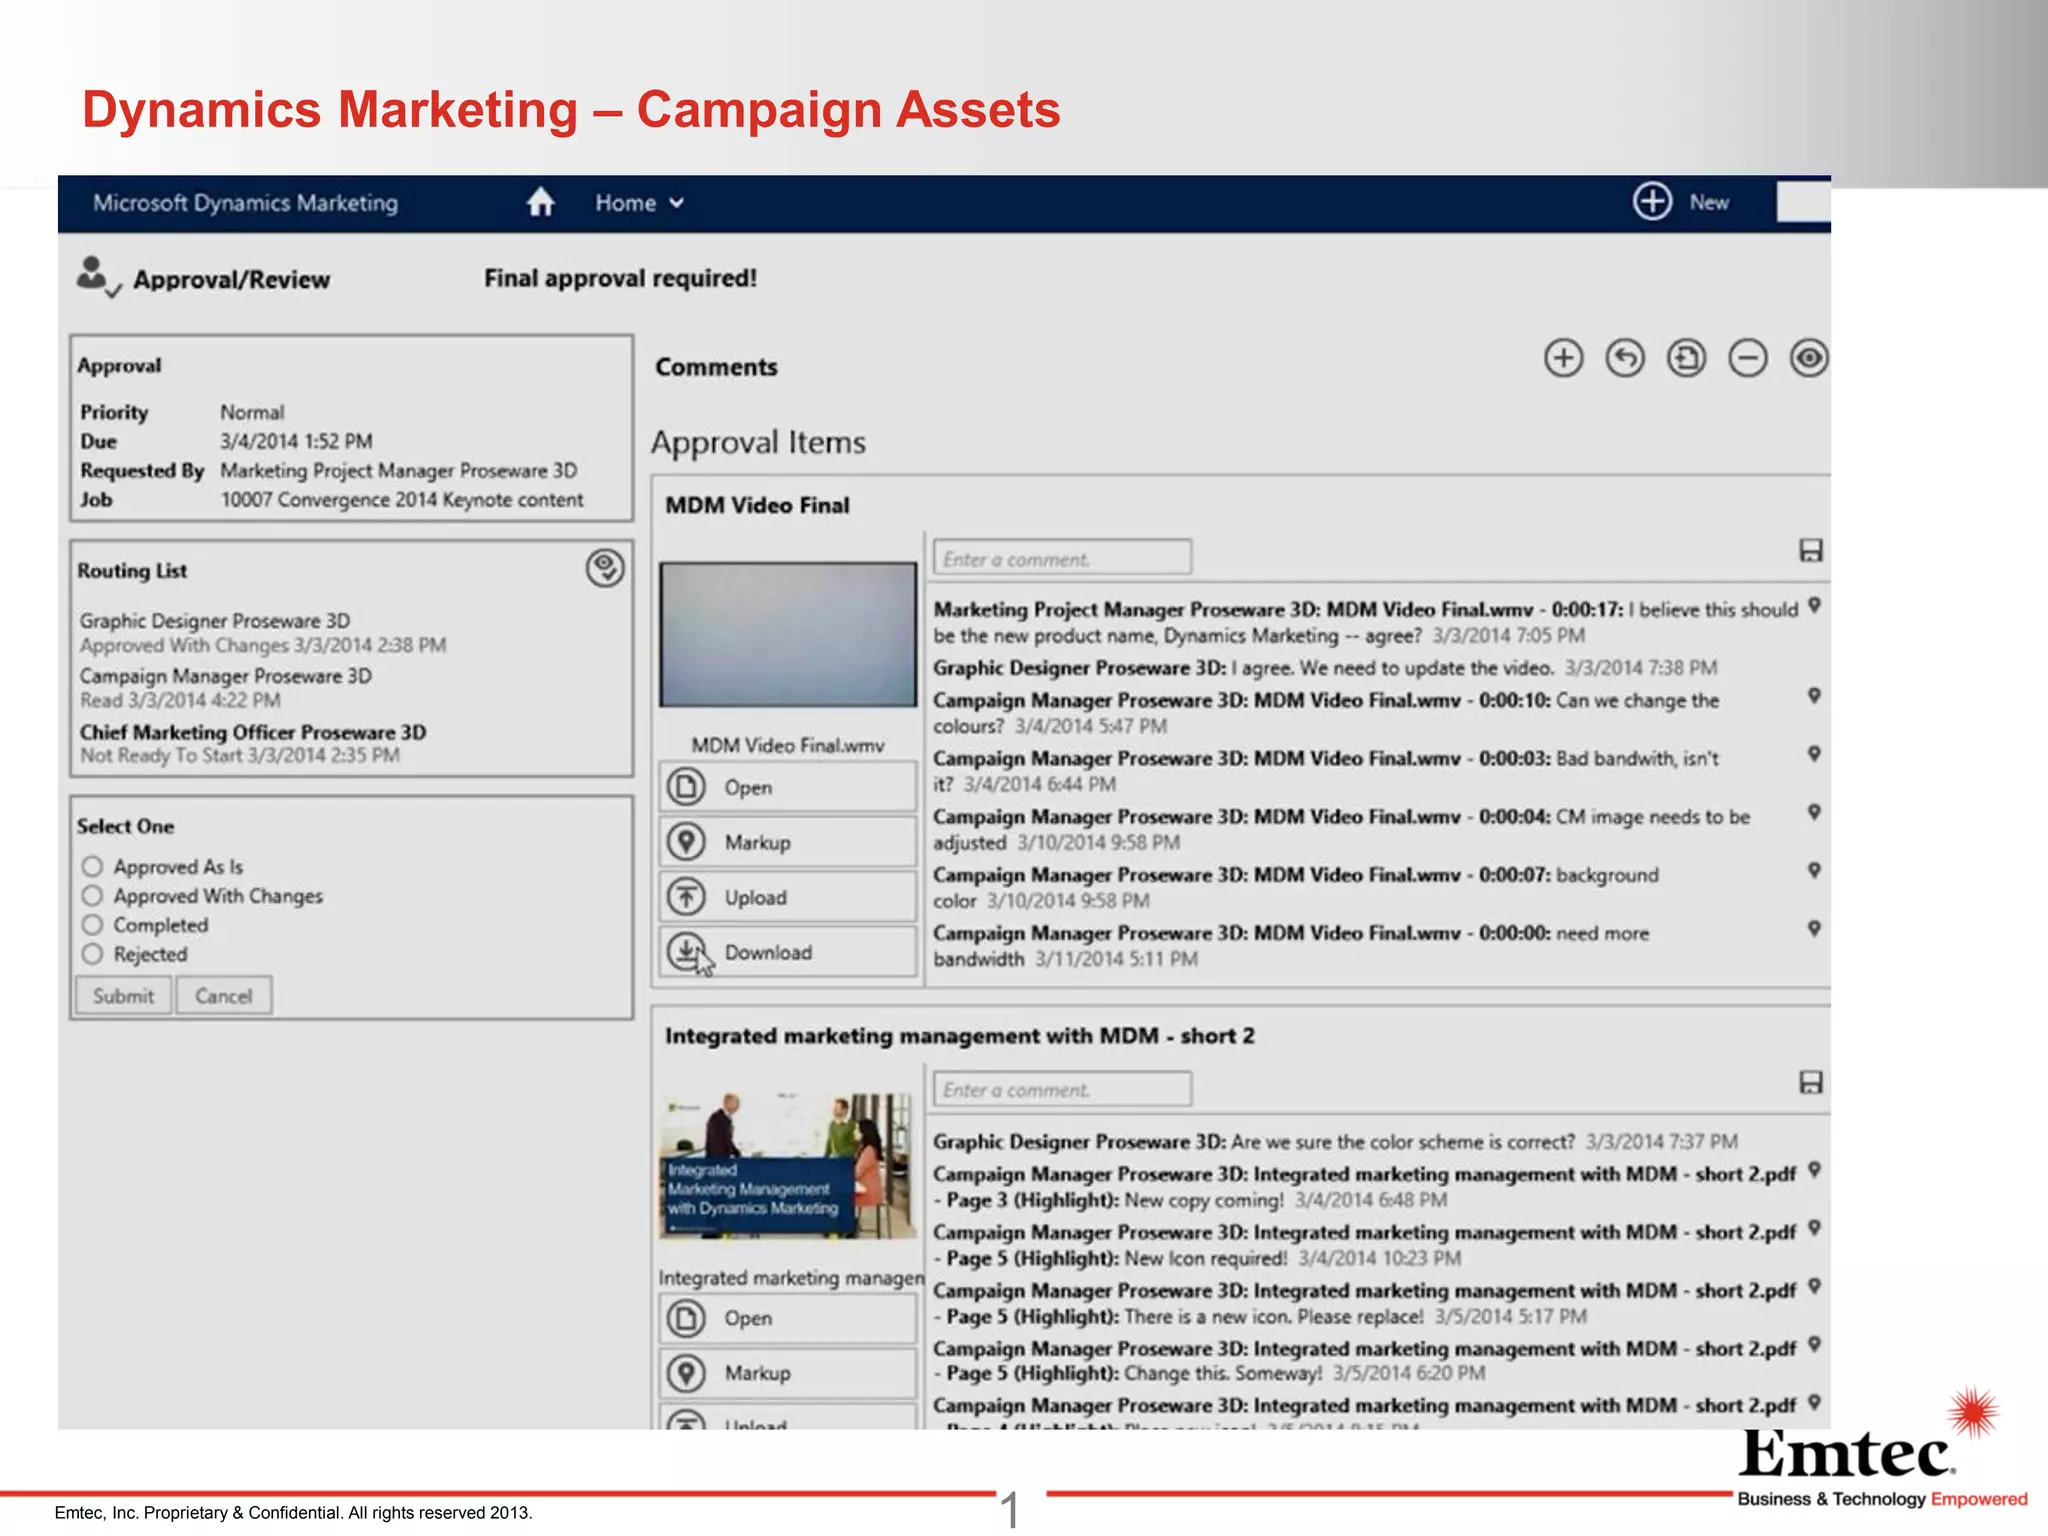Screen dimensions: 2048x1536
Task: Click 'Marketing Project Manager Proseware 3D' requester
Action: click(x=399, y=470)
